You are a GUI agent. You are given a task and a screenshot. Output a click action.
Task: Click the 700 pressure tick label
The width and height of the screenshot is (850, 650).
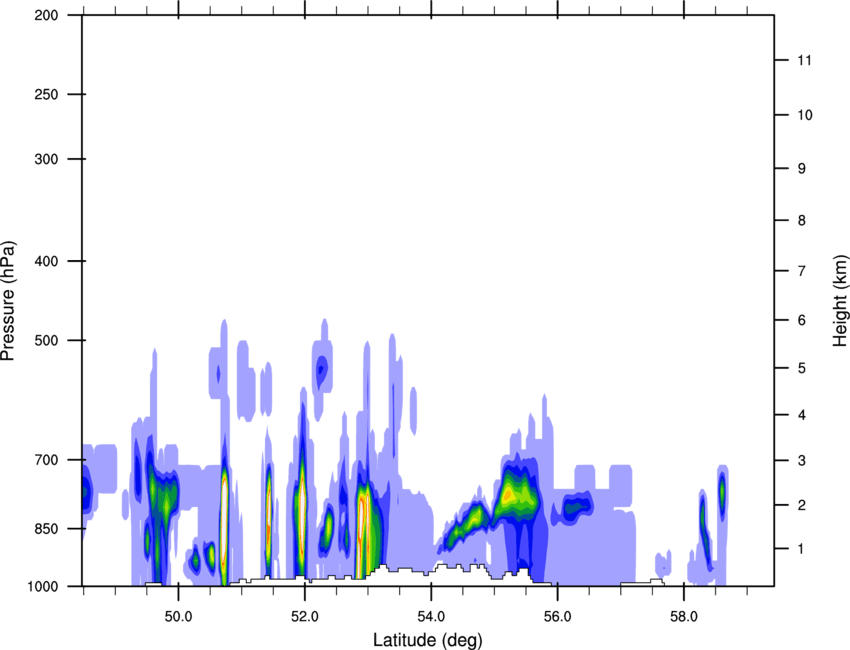tap(46, 460)
